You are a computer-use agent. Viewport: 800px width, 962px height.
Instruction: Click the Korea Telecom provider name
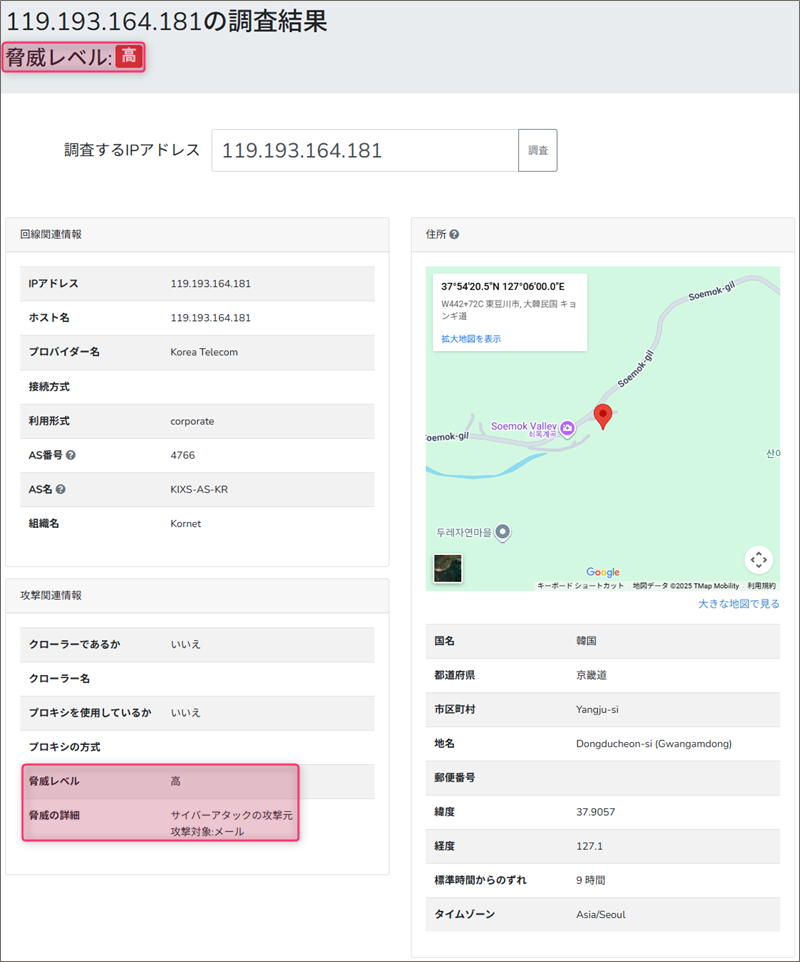(x=204, y=352)
